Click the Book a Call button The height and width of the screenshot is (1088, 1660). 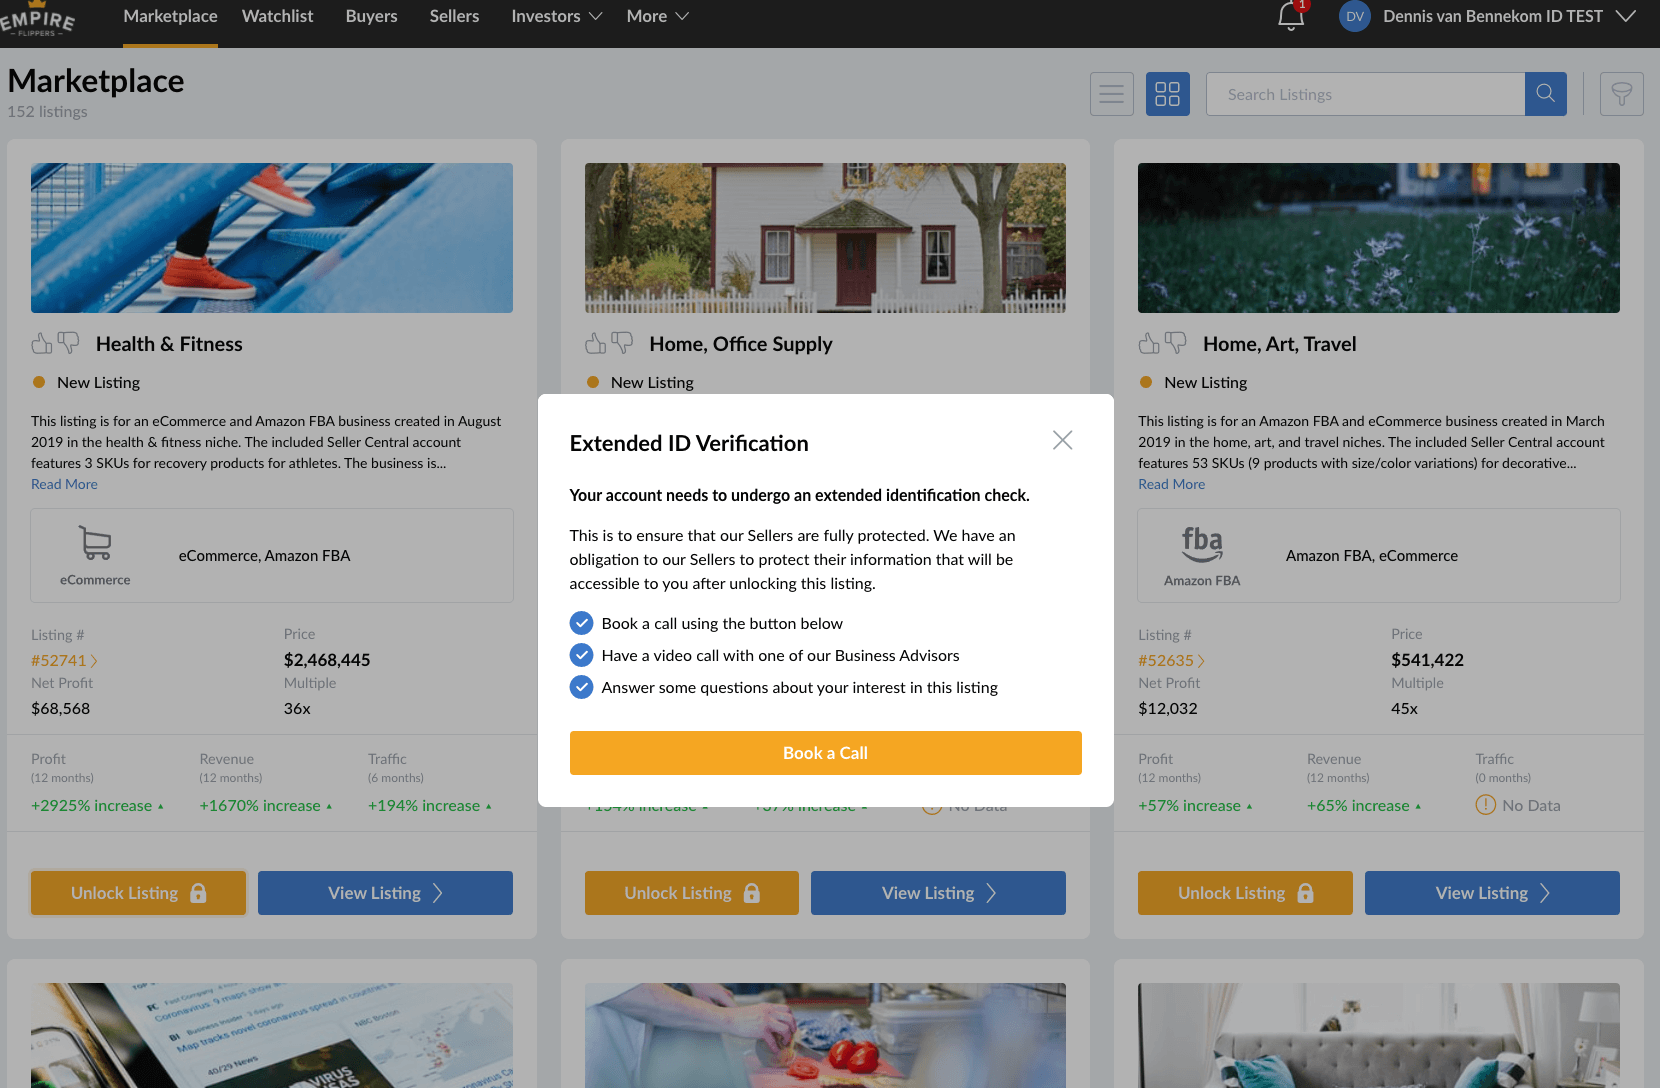point(825,753)
